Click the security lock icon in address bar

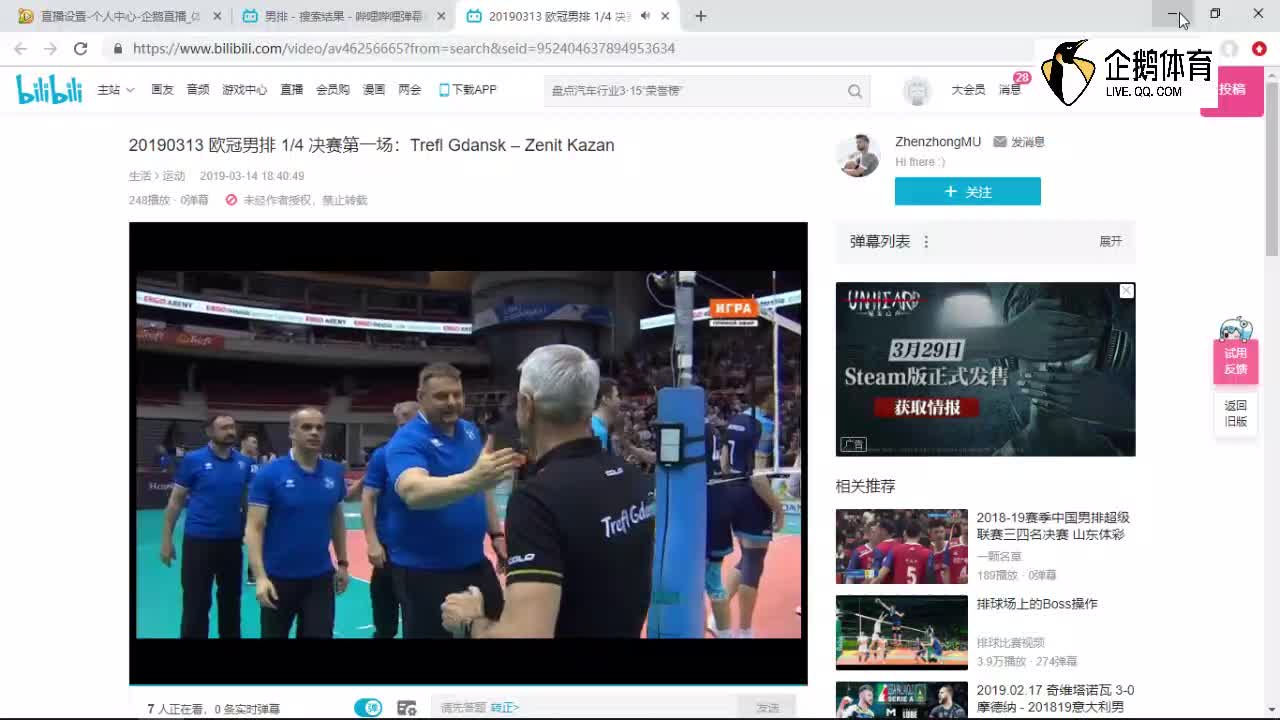click(x=117, y=48)
